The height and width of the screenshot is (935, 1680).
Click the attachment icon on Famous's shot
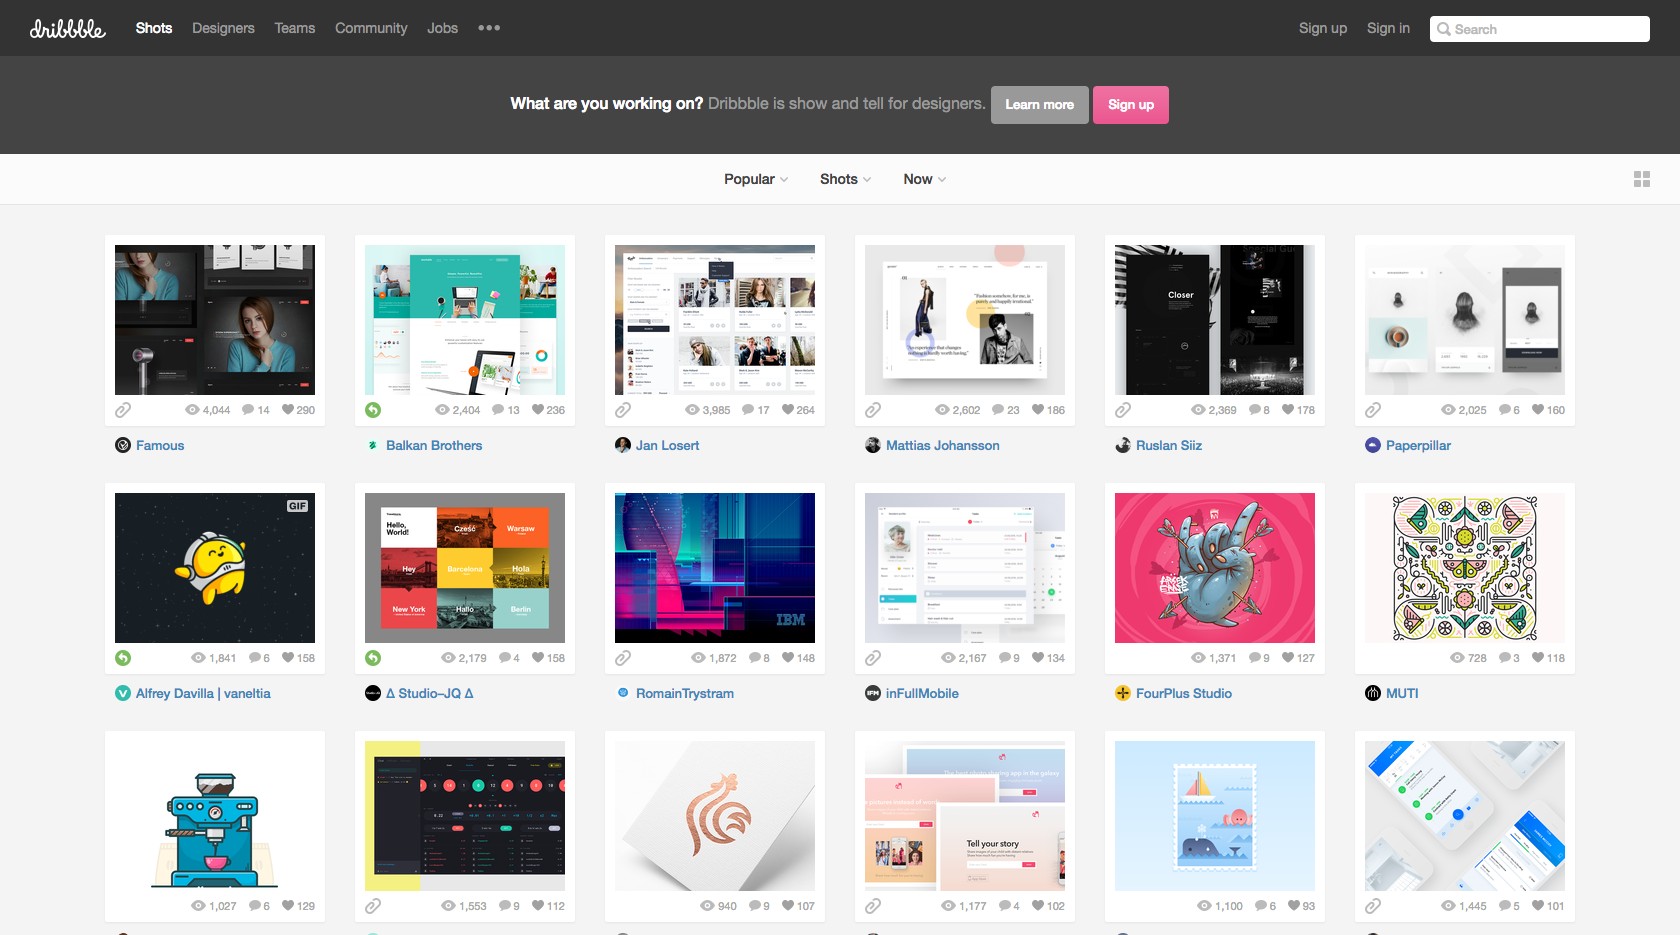click(122, 409)
